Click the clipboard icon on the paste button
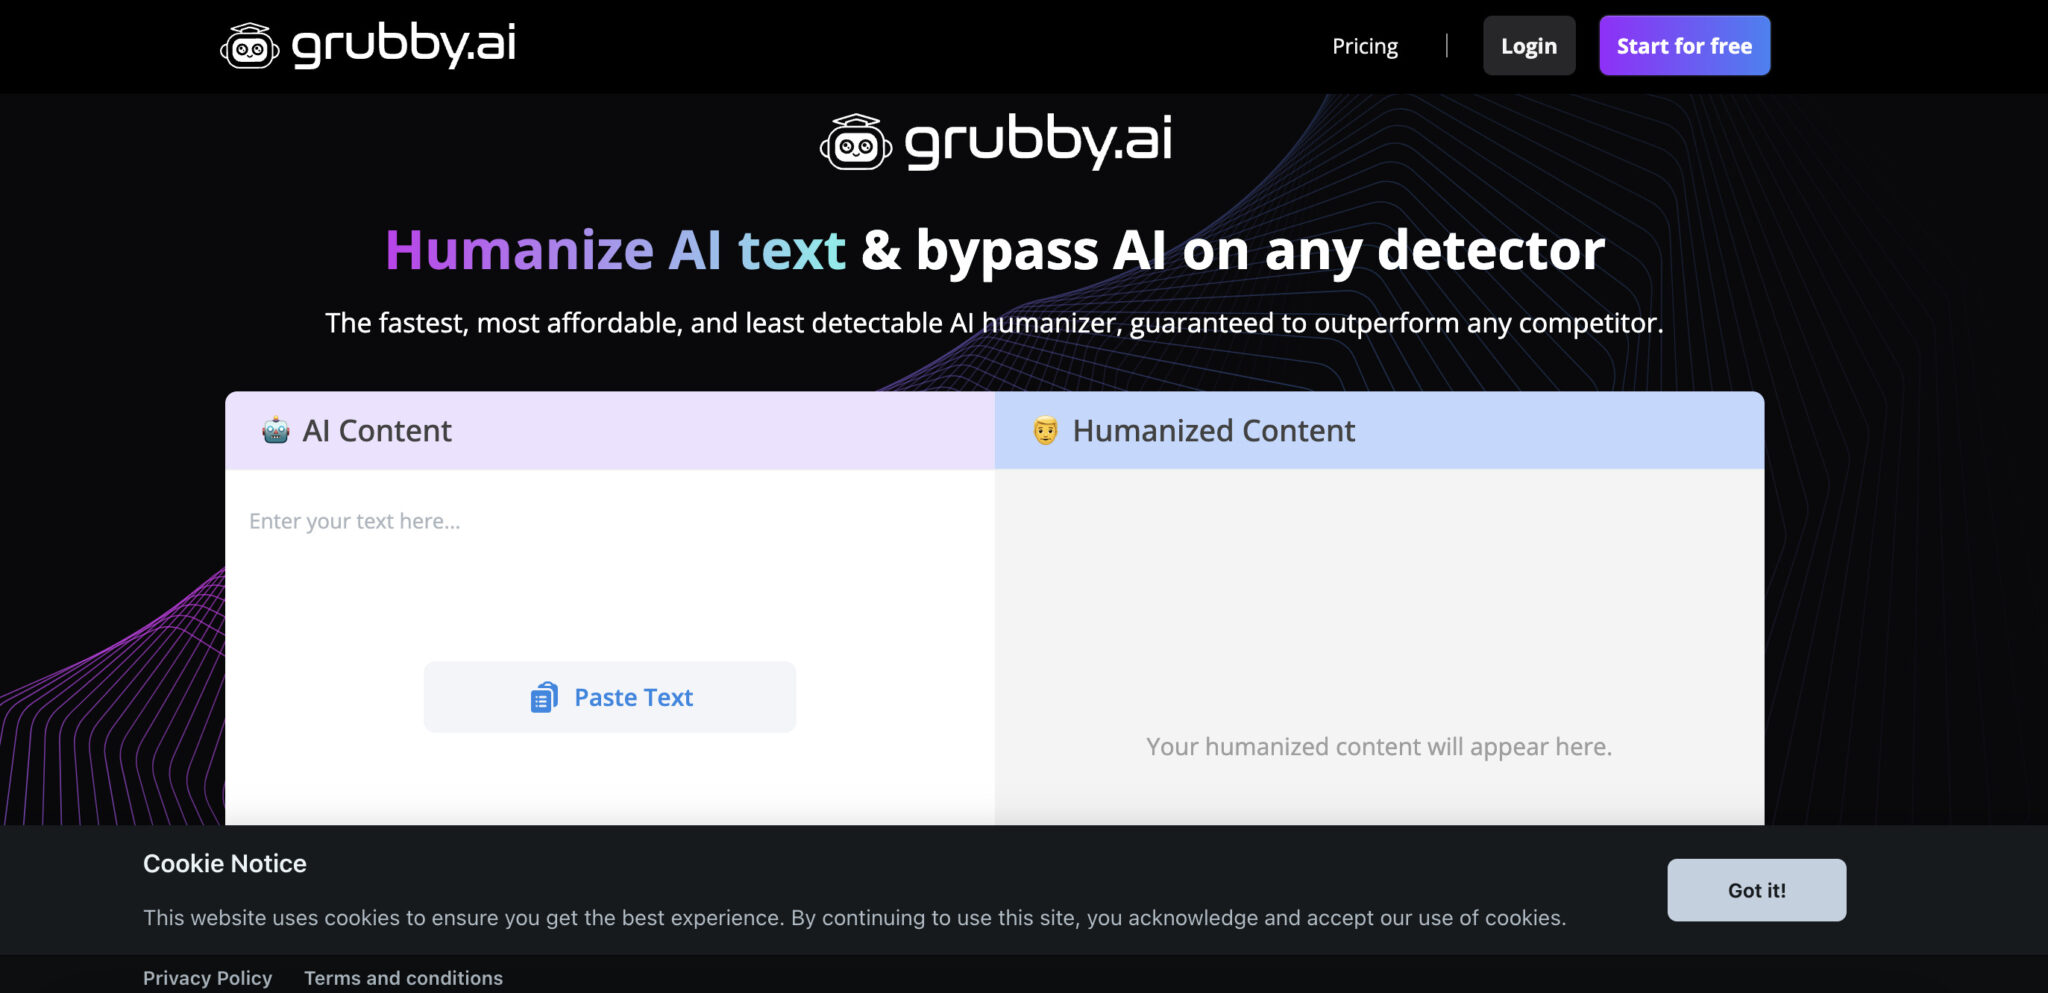This screenshot has height=993, width=2048. (544, 697)
